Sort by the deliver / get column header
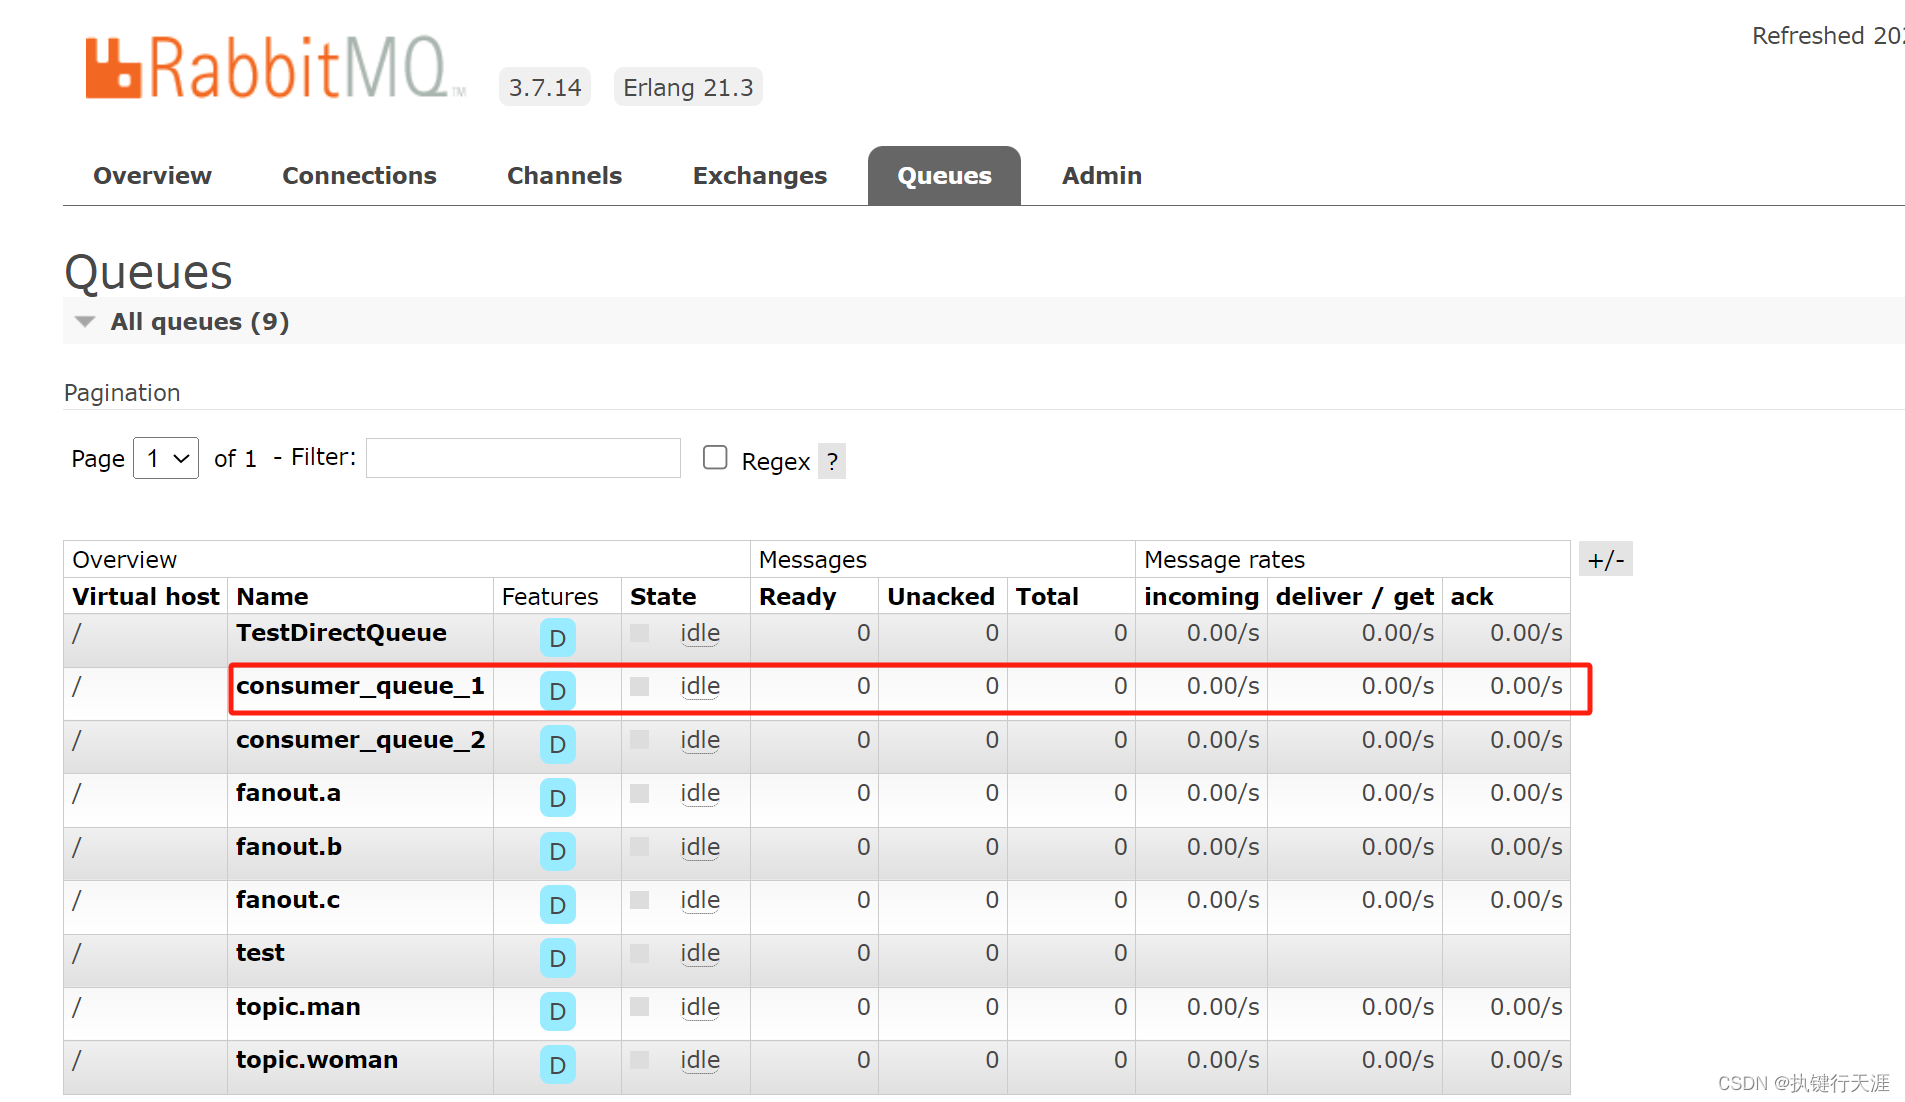 (1355, 597)
